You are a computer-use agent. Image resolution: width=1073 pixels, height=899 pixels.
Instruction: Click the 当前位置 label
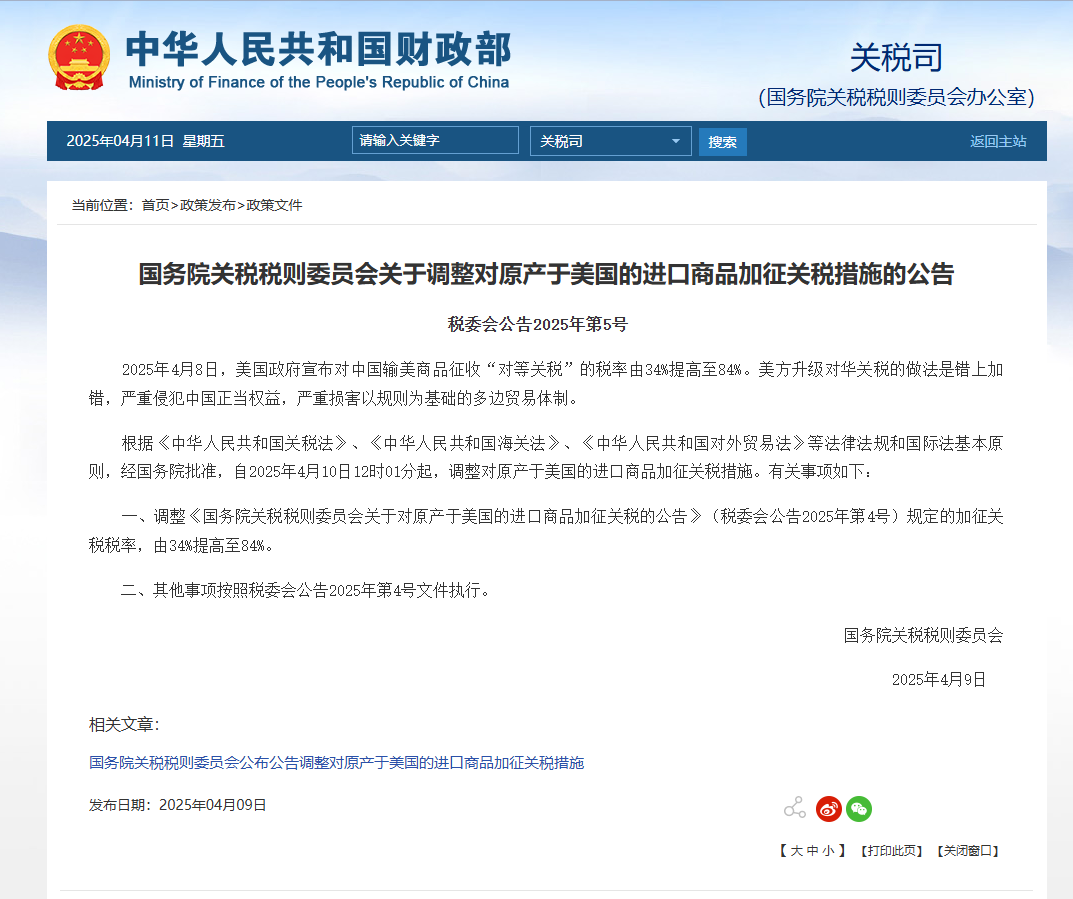[103, 205]
